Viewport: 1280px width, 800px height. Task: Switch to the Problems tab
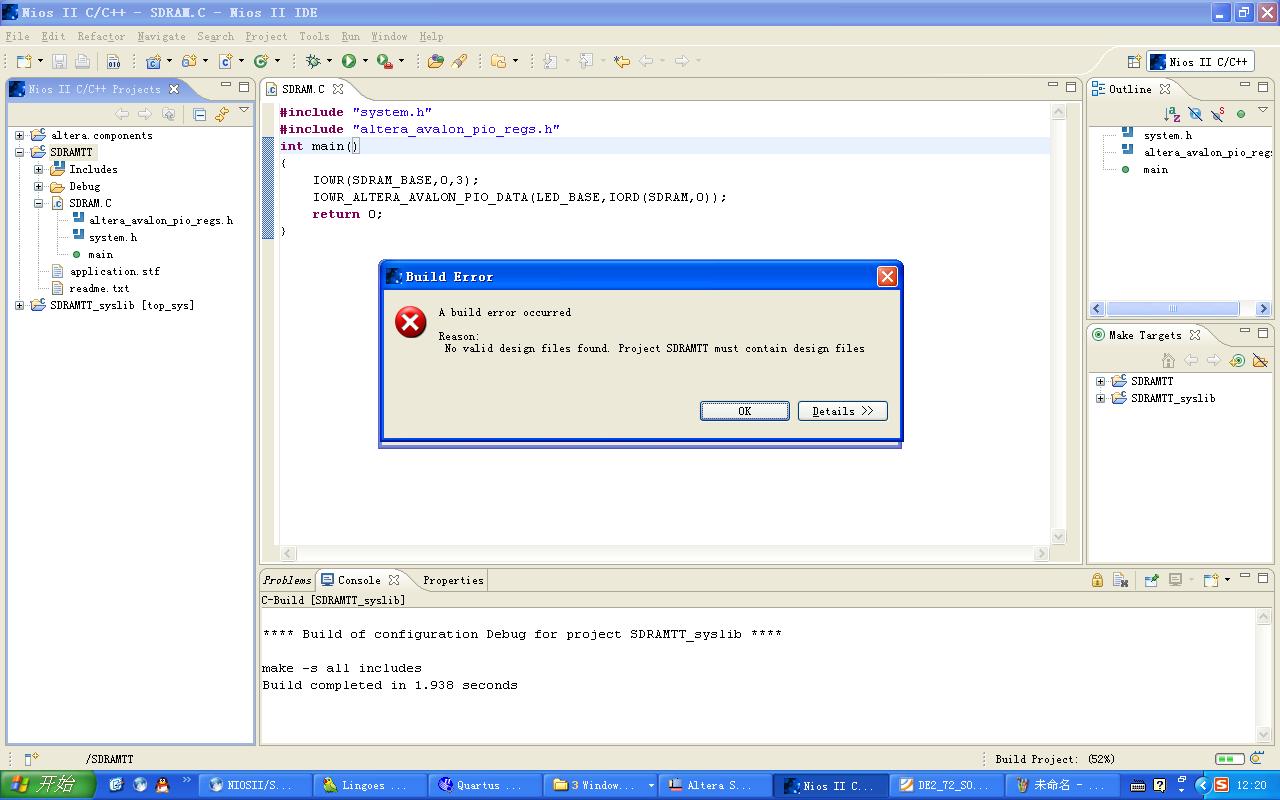pos(287,580)
